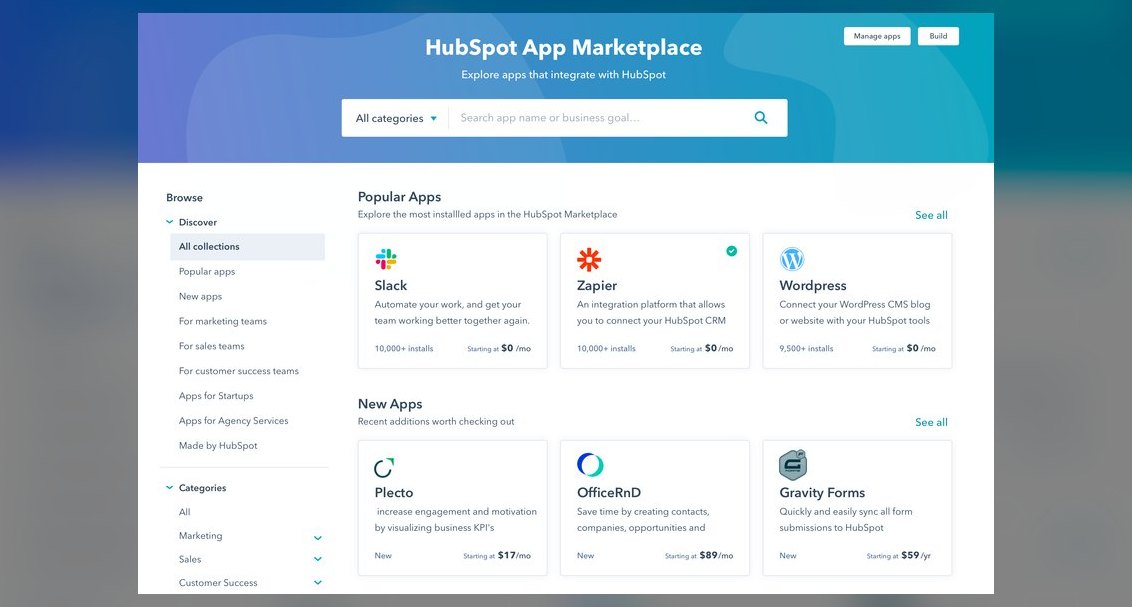Open For customer success teams collection

(239, 371)
